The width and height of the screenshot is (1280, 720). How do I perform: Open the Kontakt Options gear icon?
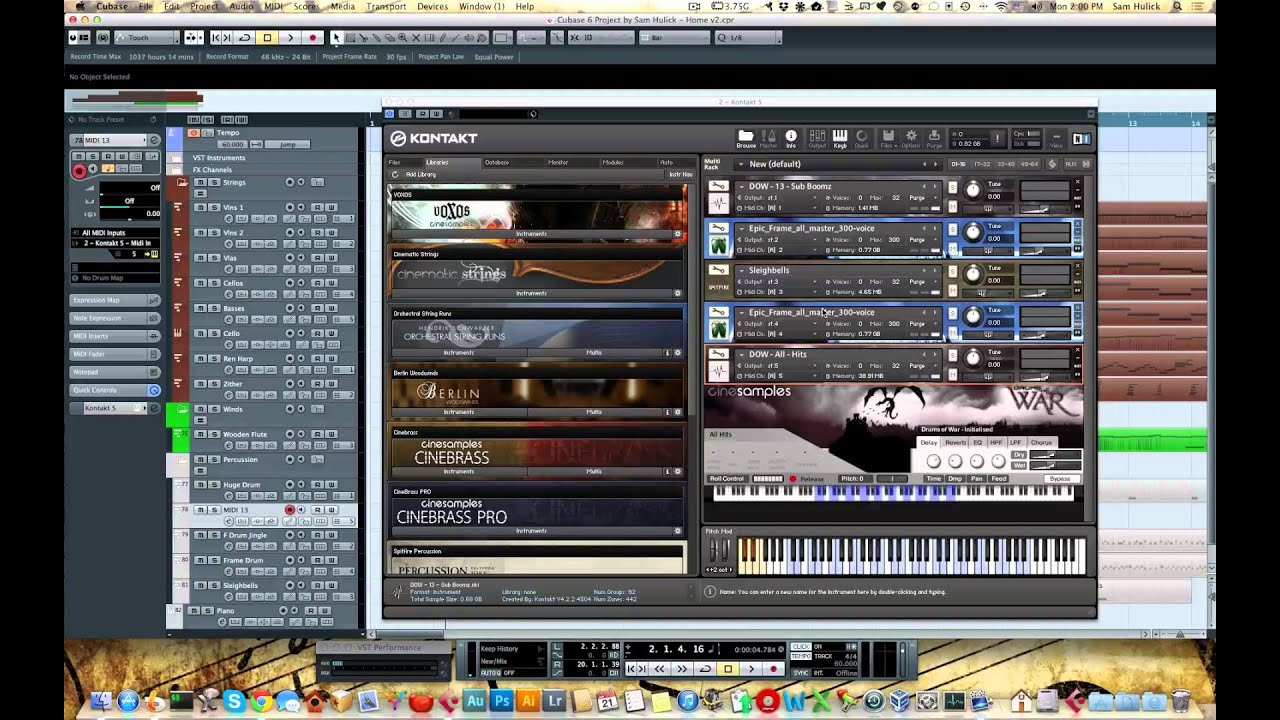pyautogui.click(x=911, y=138)
